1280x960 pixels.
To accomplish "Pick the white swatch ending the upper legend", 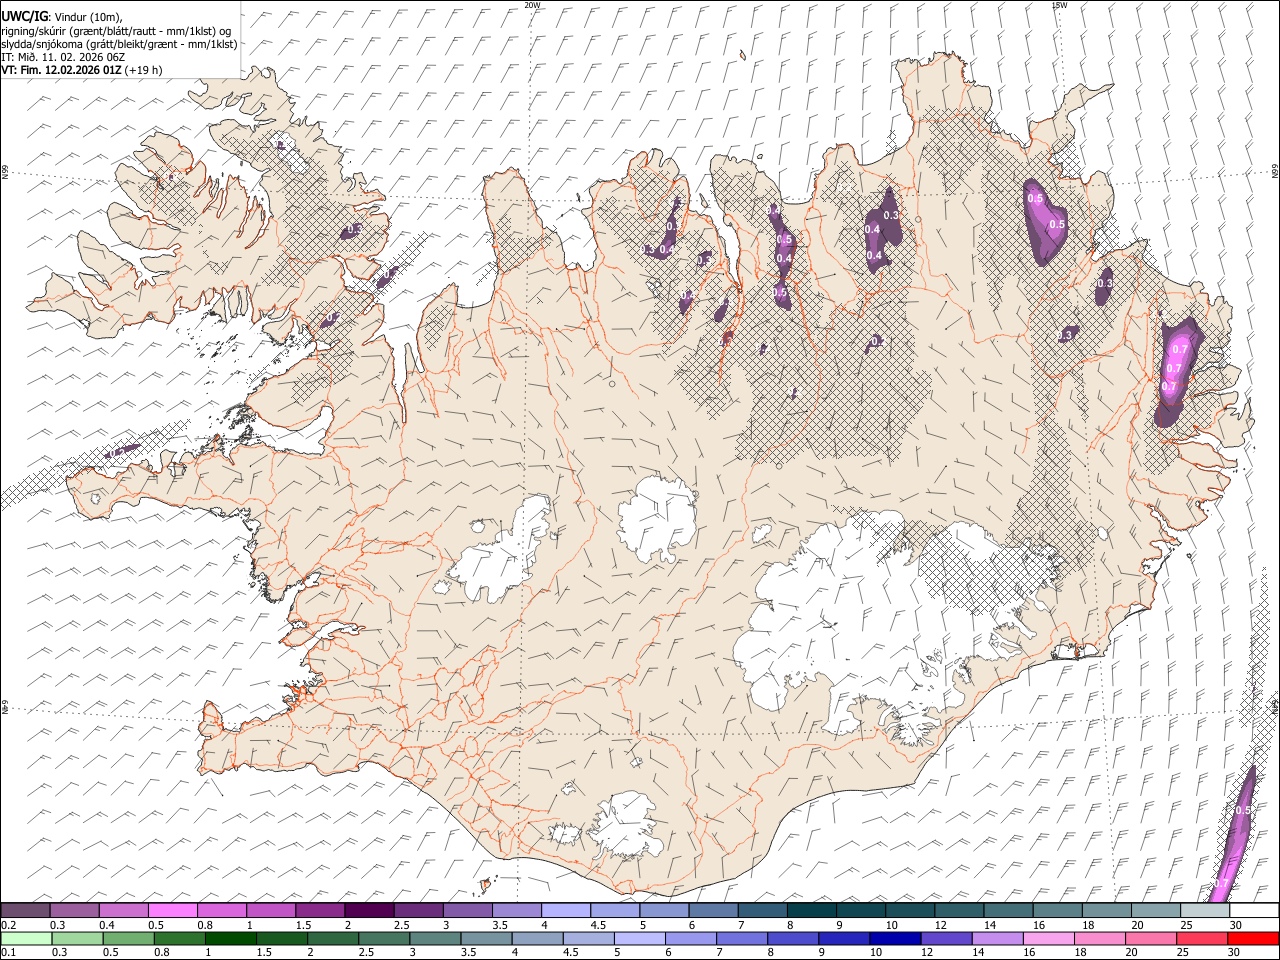I will (x=1254, y=910).
